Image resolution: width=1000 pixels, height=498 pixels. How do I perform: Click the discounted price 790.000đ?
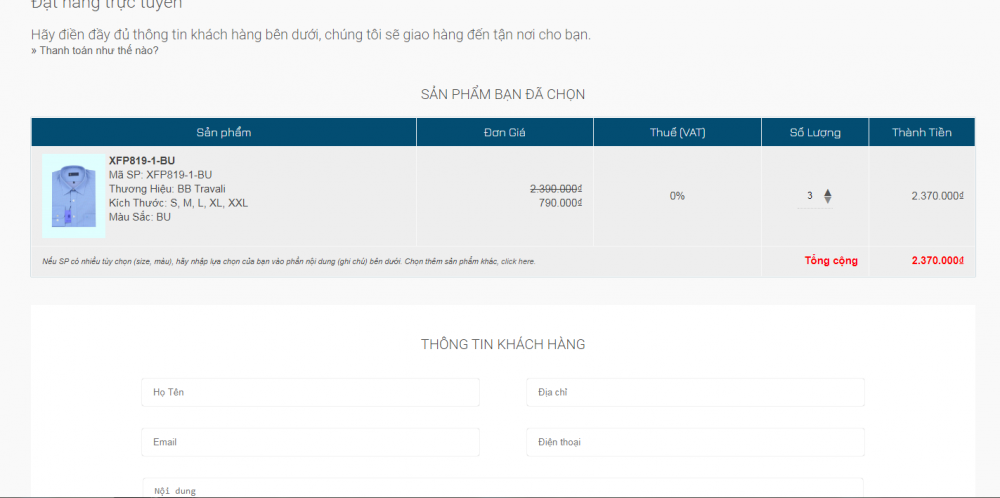pos(561,203)
